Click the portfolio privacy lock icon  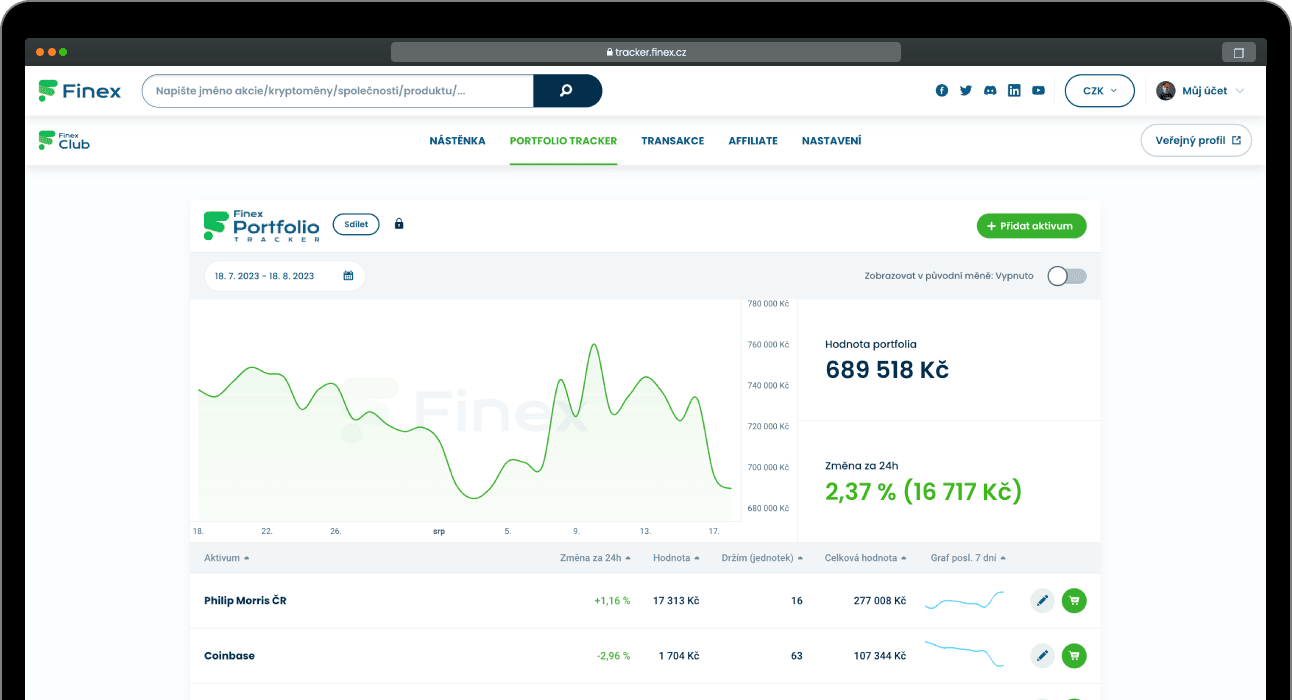click(399, 224)
